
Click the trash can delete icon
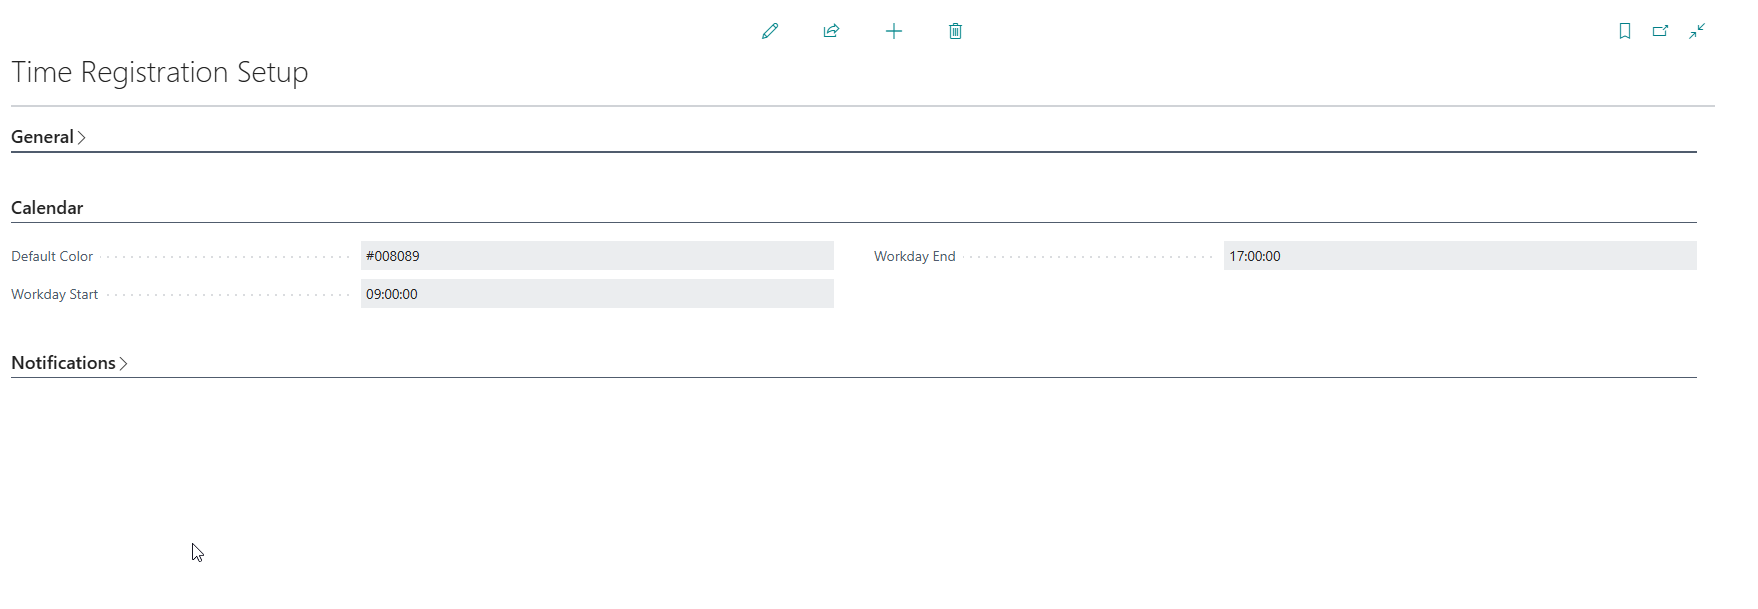point(955,31)
